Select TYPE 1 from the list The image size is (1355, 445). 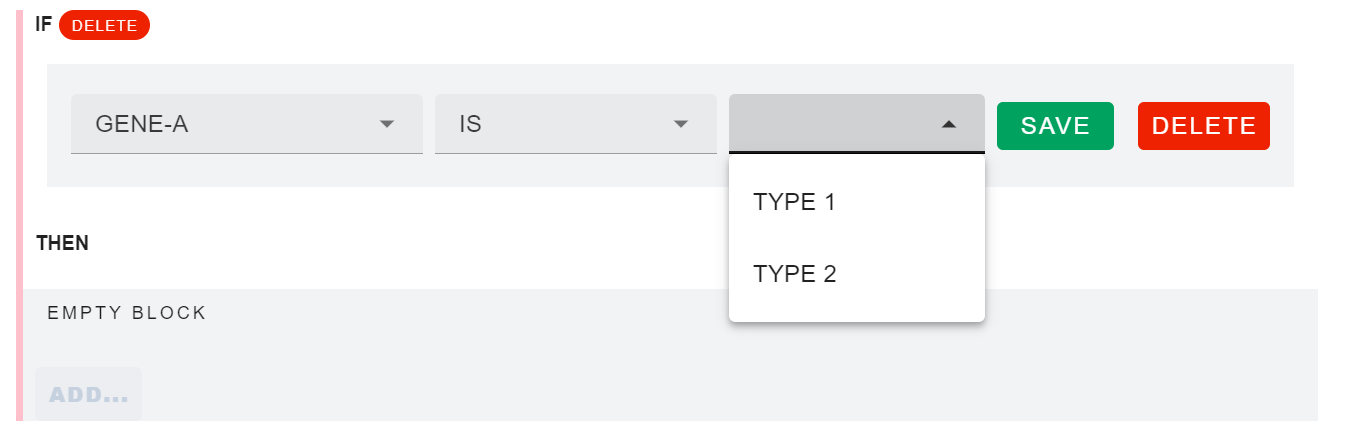pos(794,202)
